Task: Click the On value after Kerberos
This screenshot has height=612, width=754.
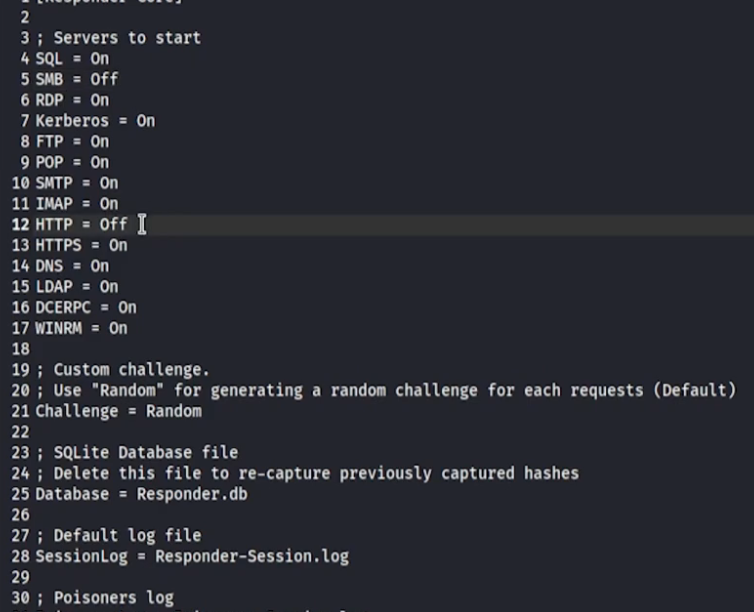Action: pyautogui.click(x=145, y=121)
